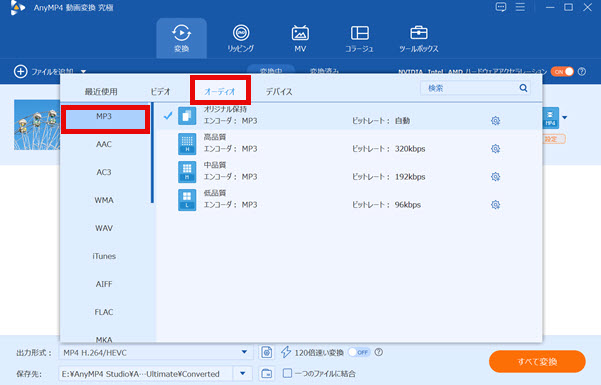
Task: Choose the 中品質 preset name
Action: click(215, 165)
